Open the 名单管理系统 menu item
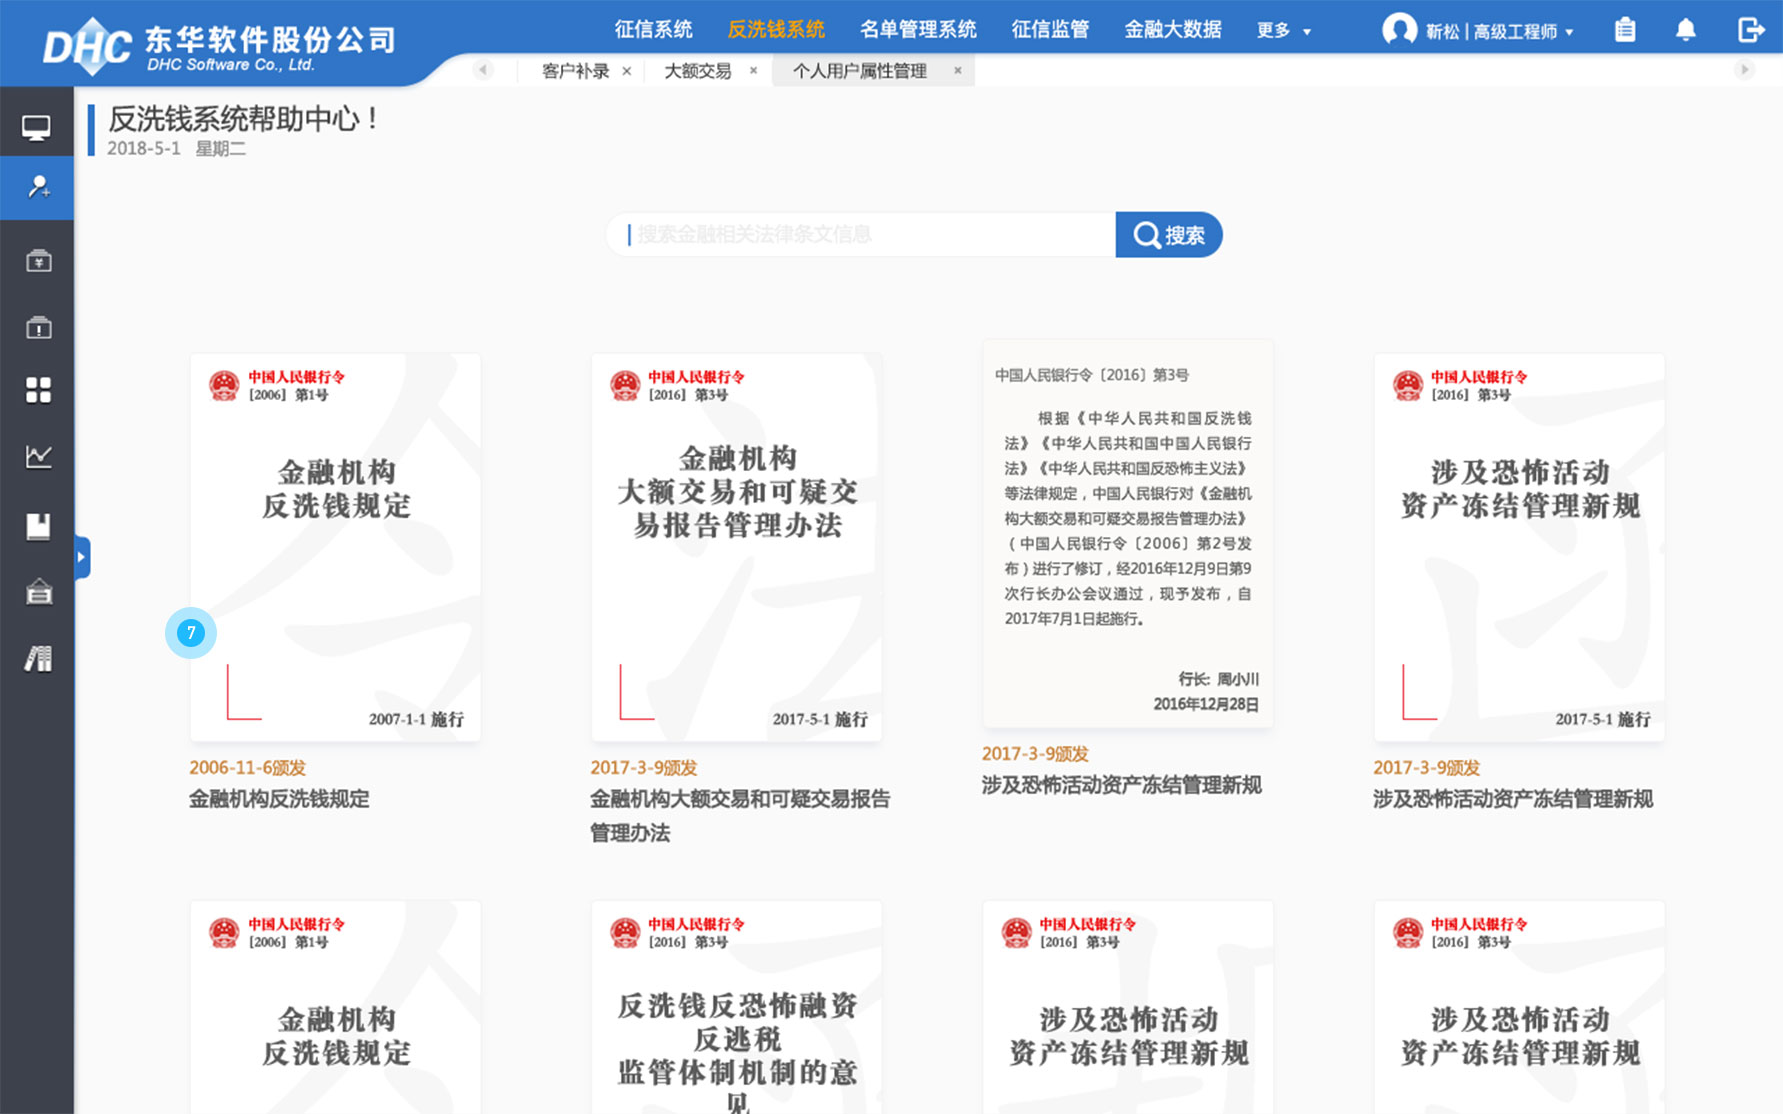The image size is (1783, 1114). [x=917, y=30]
